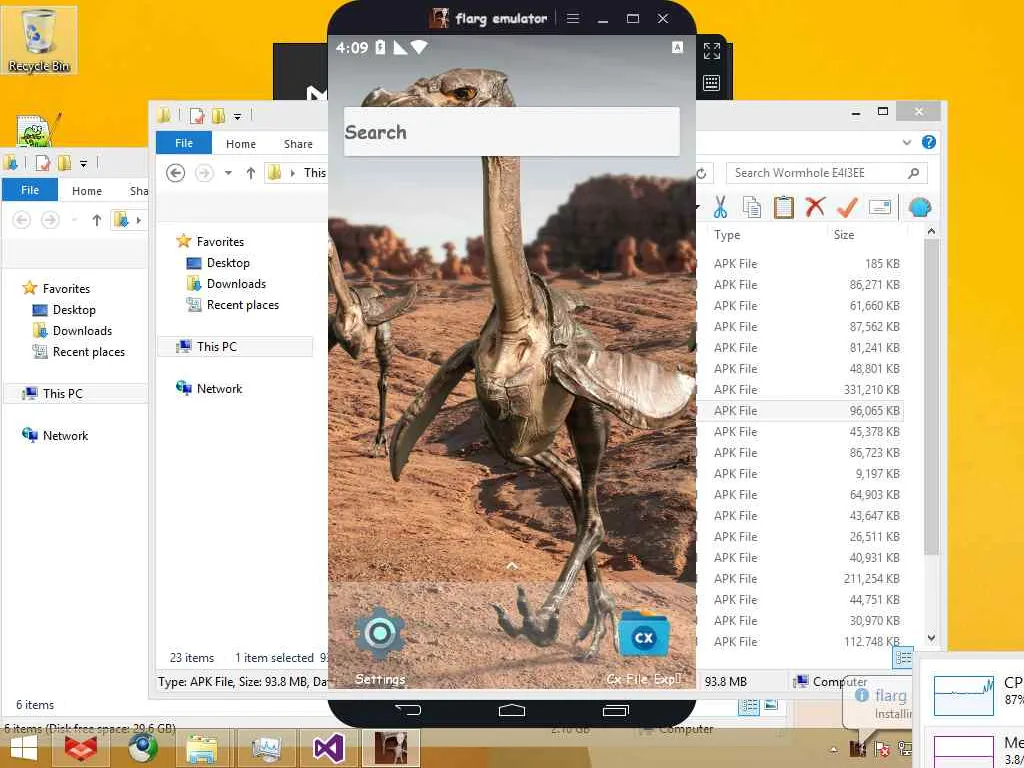Expand the ribbon using the chevron near help
Viewport: 1024px width, 768px height.
tap(906, 142)
